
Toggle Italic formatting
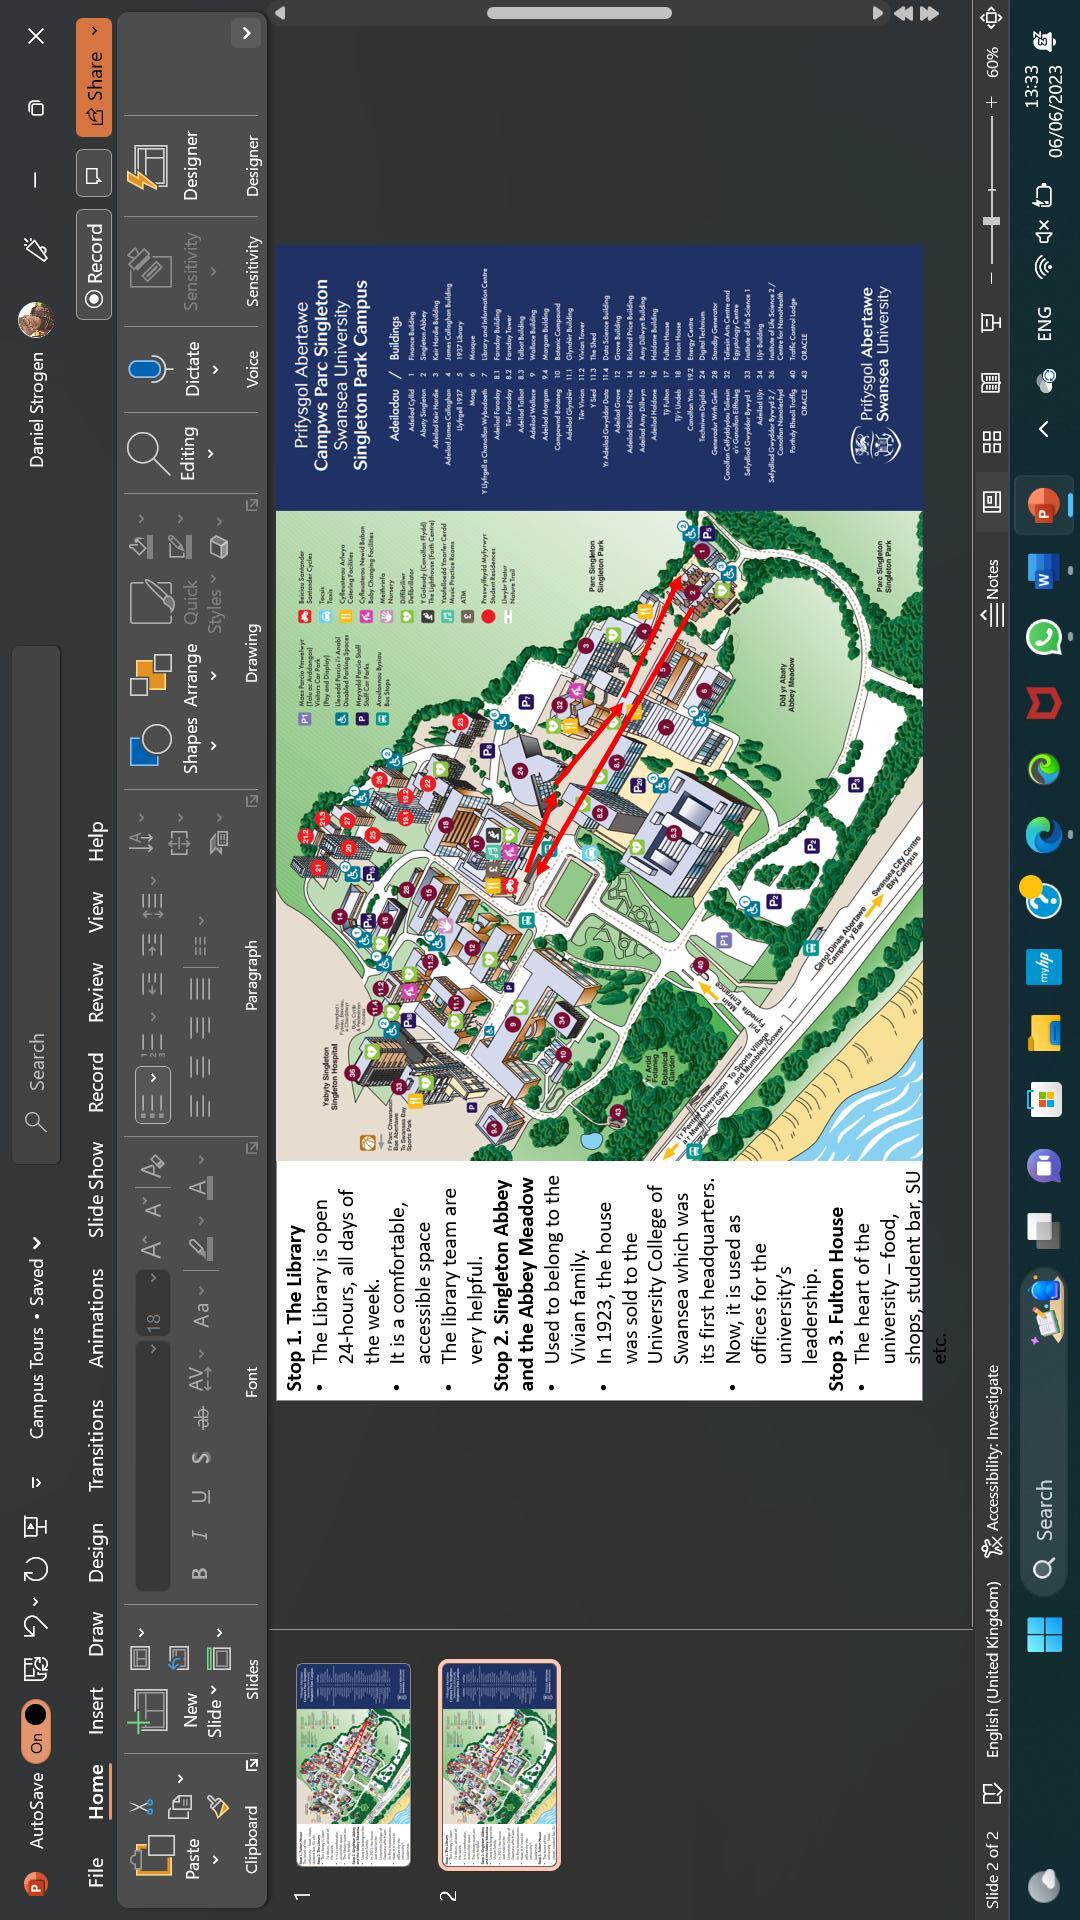tap(200, 1534)
